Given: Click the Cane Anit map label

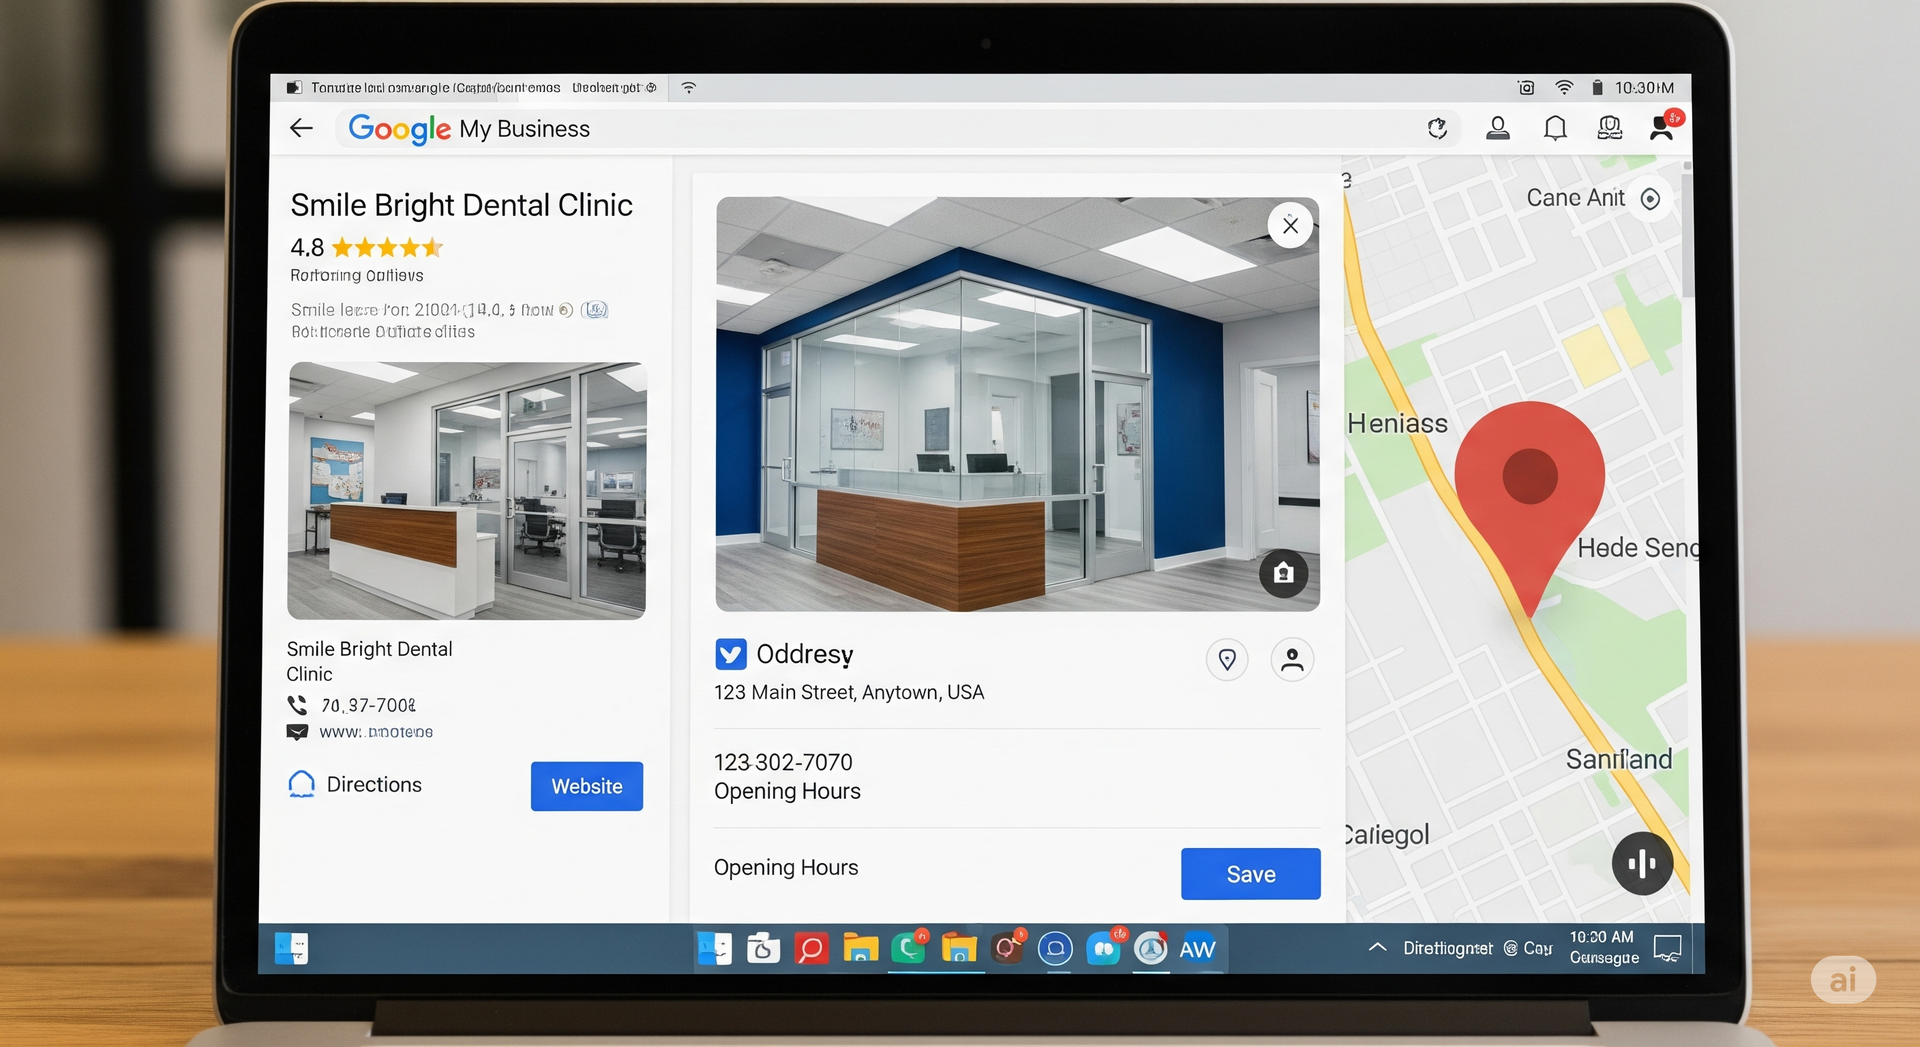Looking at the screenshot, I should pyautogui.click(x=1575, y=198).
